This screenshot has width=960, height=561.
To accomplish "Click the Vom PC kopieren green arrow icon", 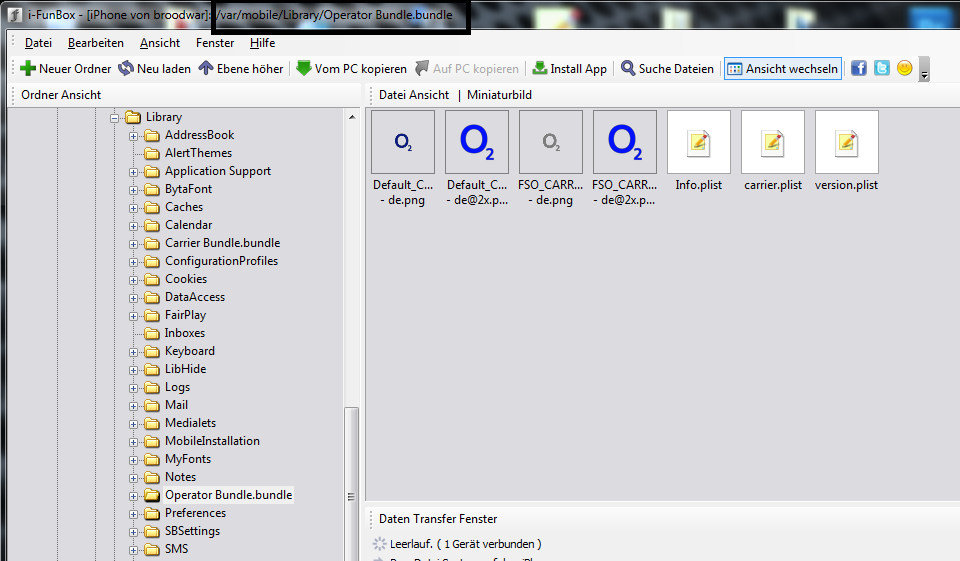I will (304, 69).
